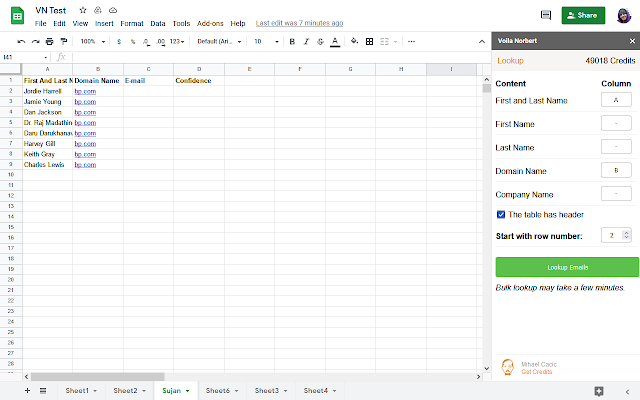
Task: Open the All Sheets list icon
Action: 43,391
